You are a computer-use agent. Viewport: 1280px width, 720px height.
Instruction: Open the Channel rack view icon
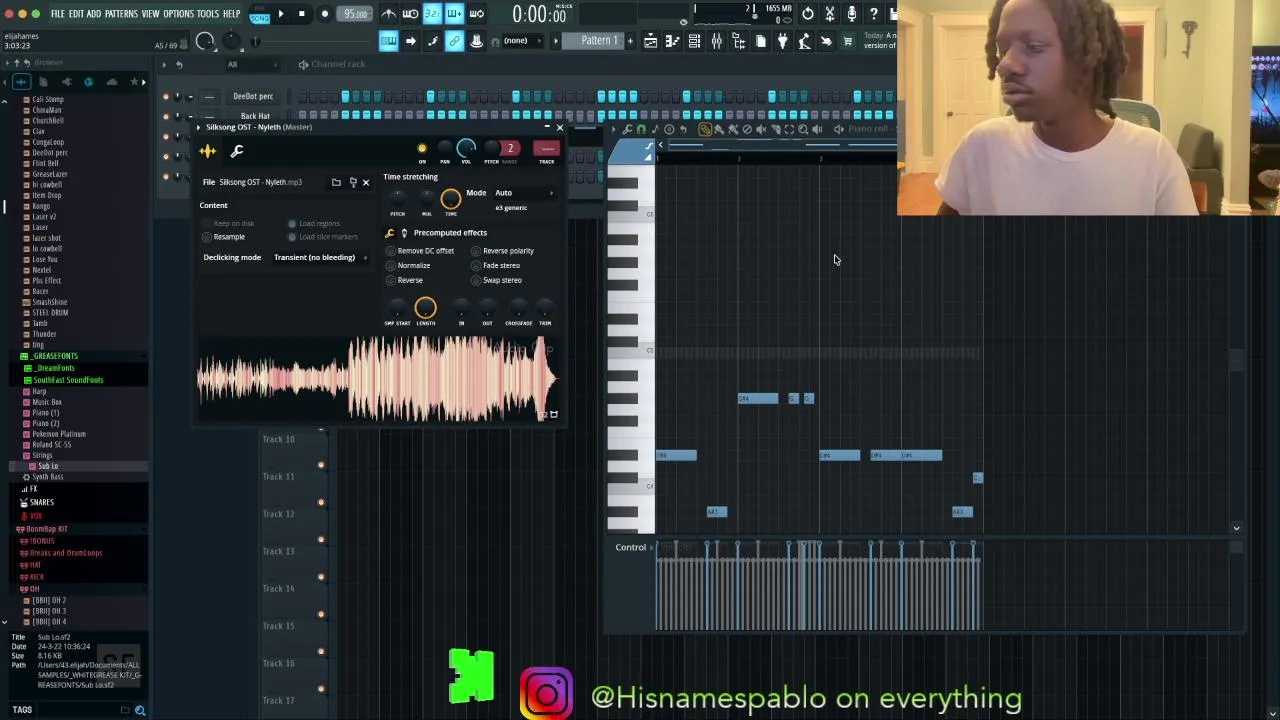(x=694, y=41)
